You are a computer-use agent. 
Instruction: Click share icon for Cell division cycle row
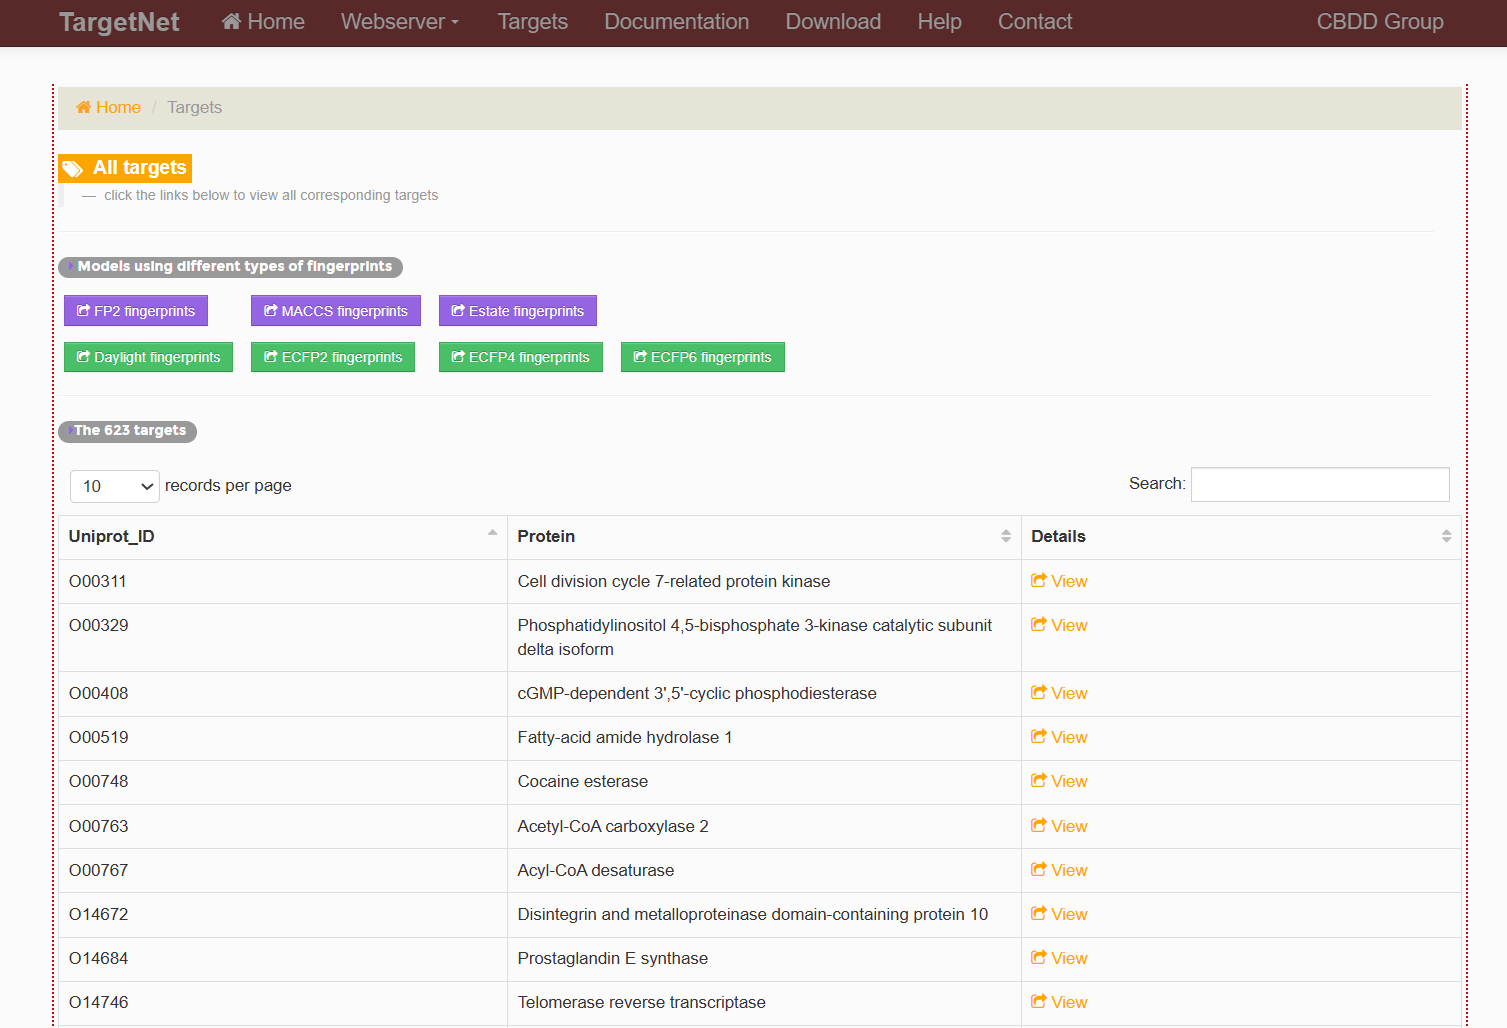click(1039, 581)
